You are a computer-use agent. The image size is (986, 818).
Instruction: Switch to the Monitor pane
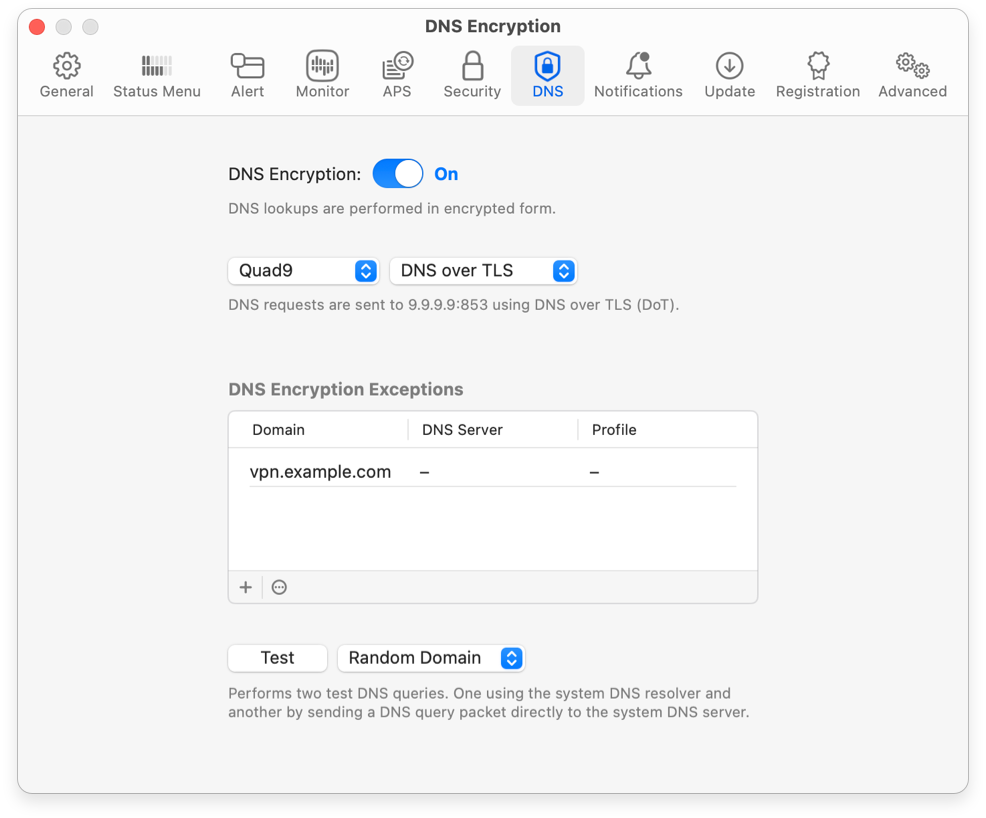(322, 76)
